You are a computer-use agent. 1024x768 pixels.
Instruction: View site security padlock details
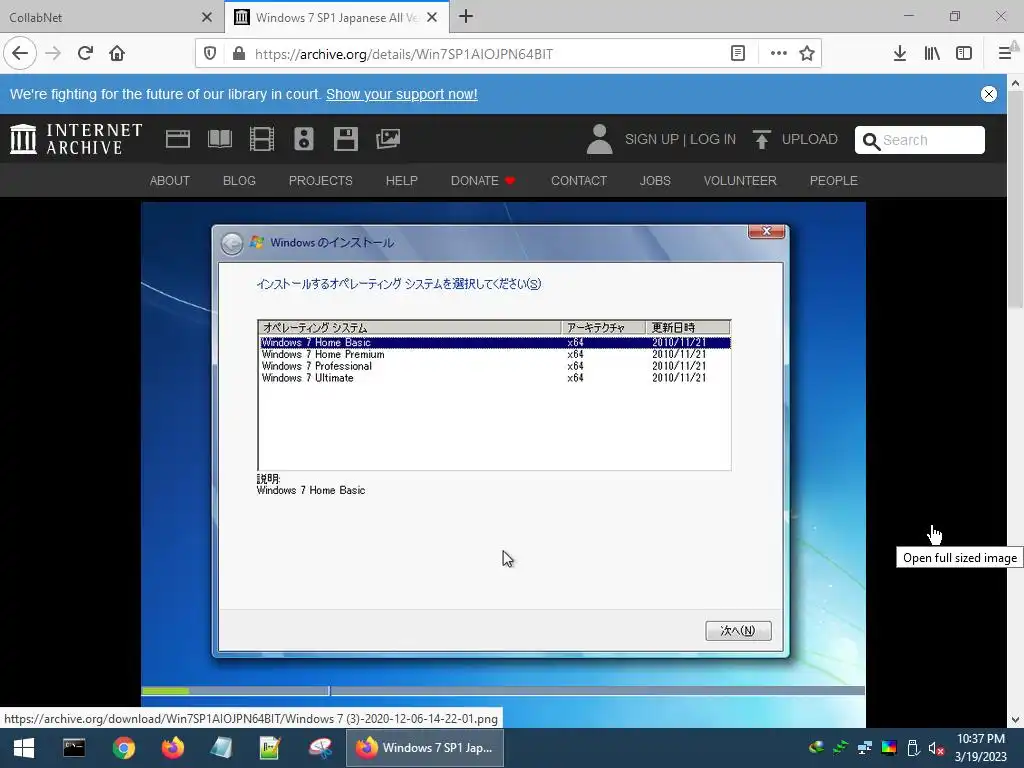[239, 54]
